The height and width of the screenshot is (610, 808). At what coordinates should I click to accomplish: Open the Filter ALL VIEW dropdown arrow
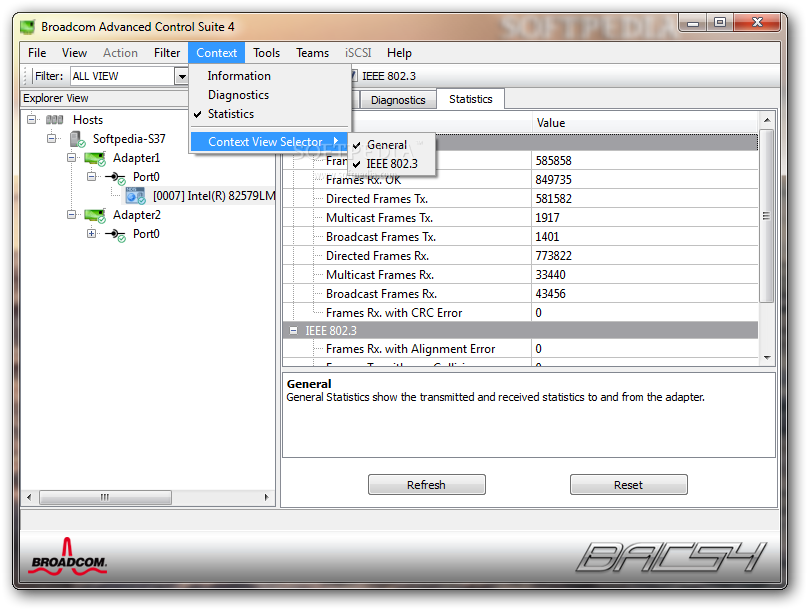point(181,76)
